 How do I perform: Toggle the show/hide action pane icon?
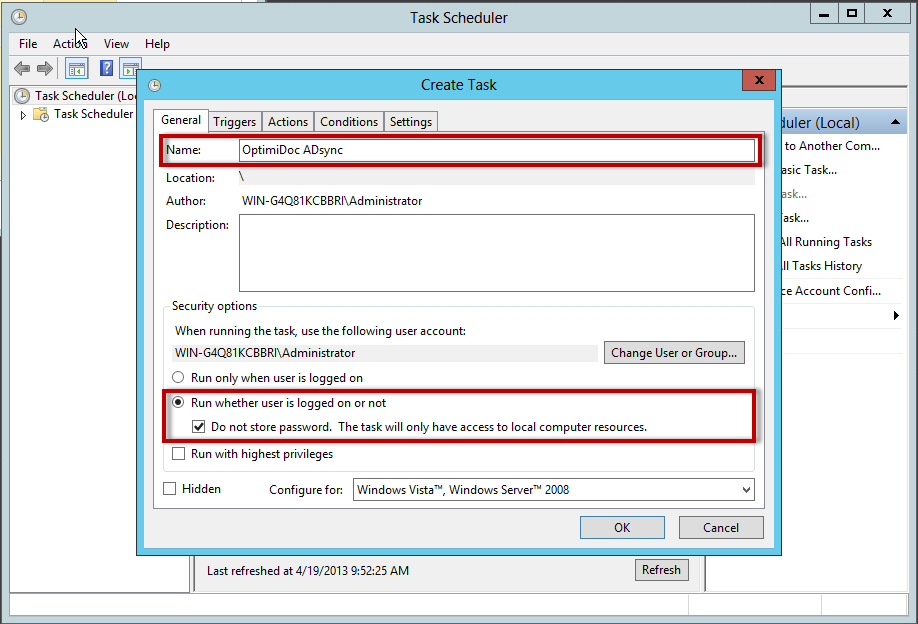(x=130, y=69)
